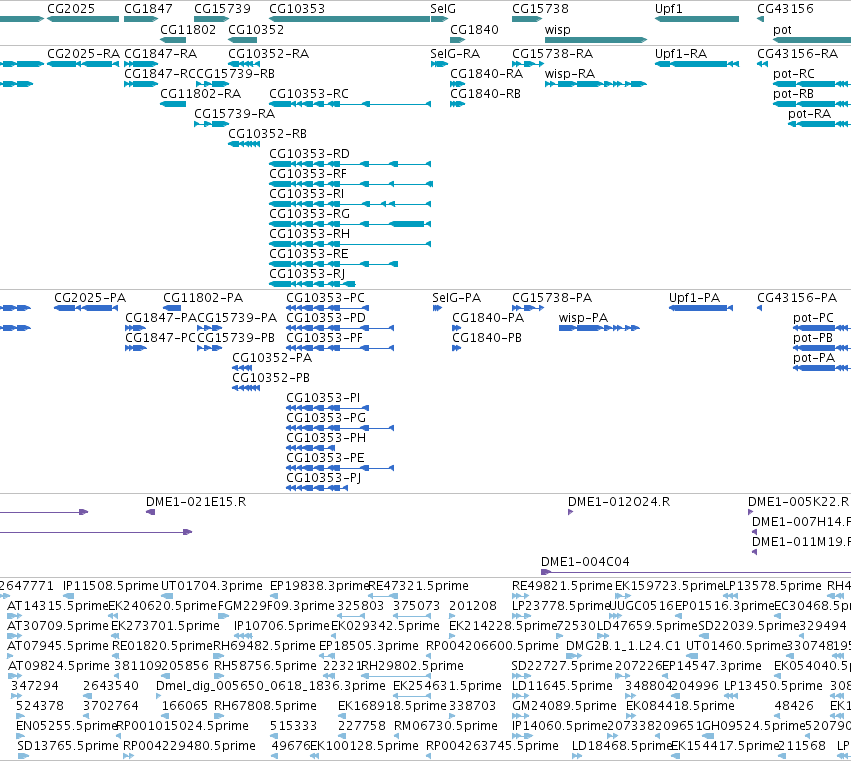The height and width of the screenshot is (761, 851).
Task: Click protein CG1840-PB
Action: [456, 348]
